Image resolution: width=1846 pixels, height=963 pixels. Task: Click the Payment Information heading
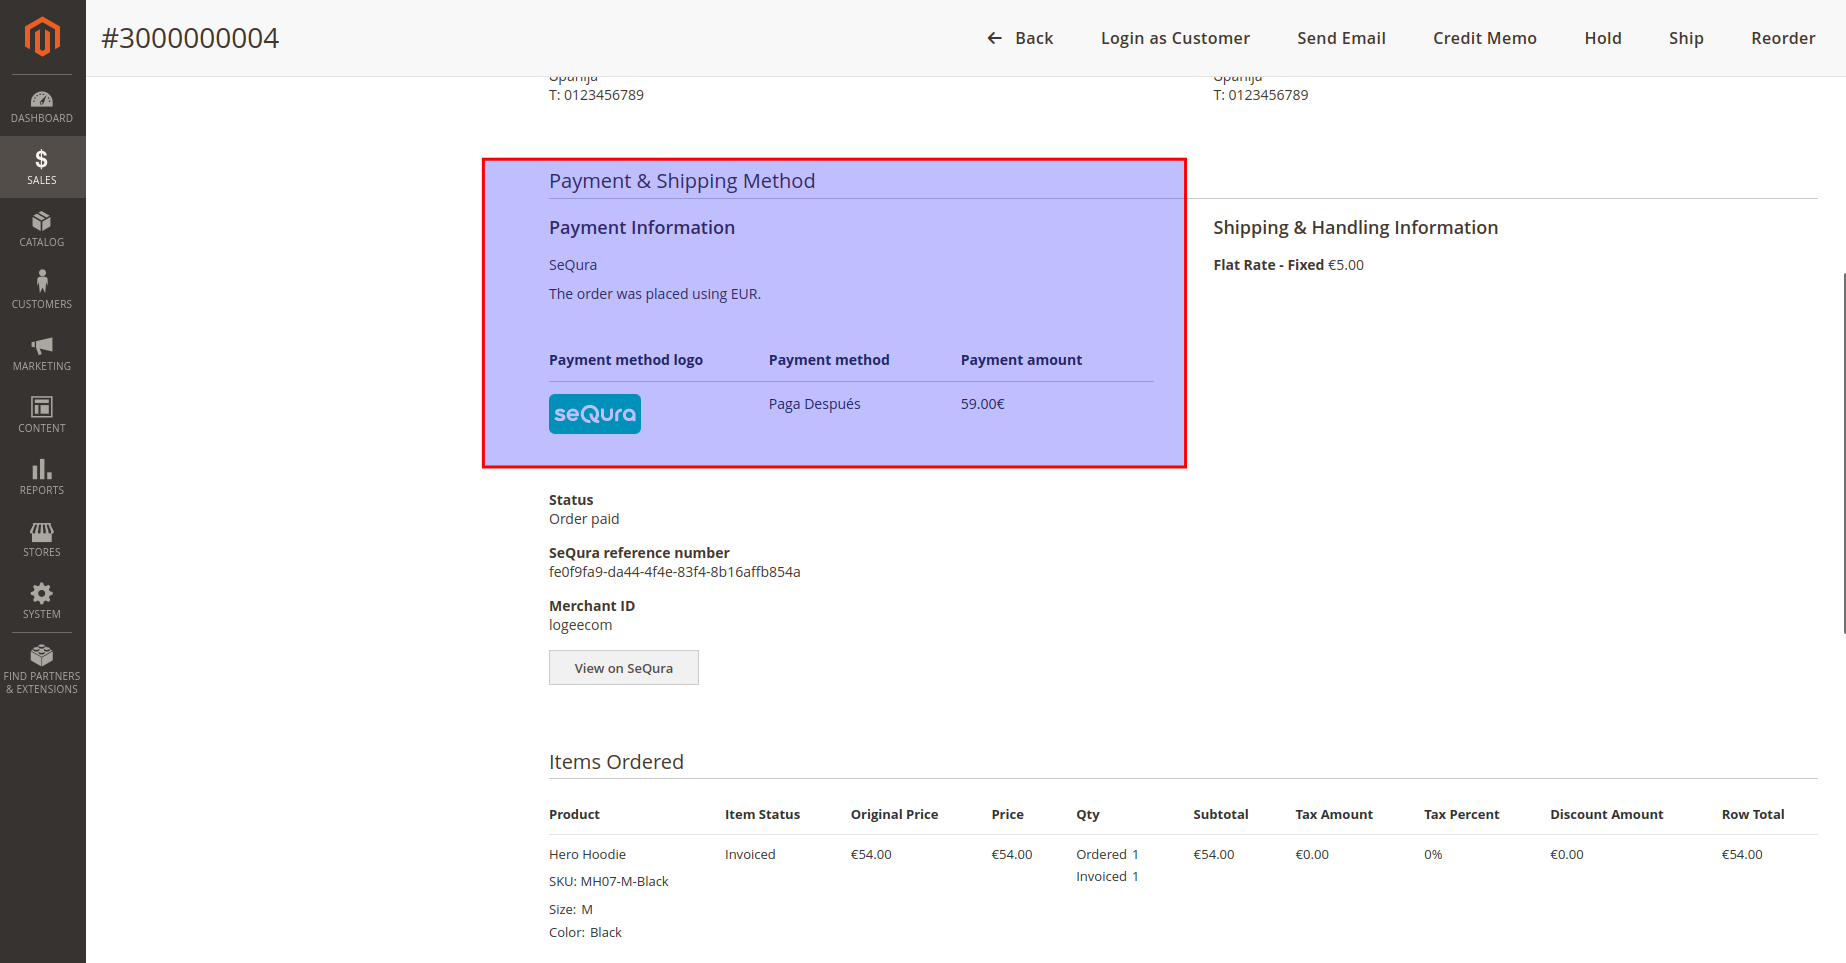[x=642, y=228]
